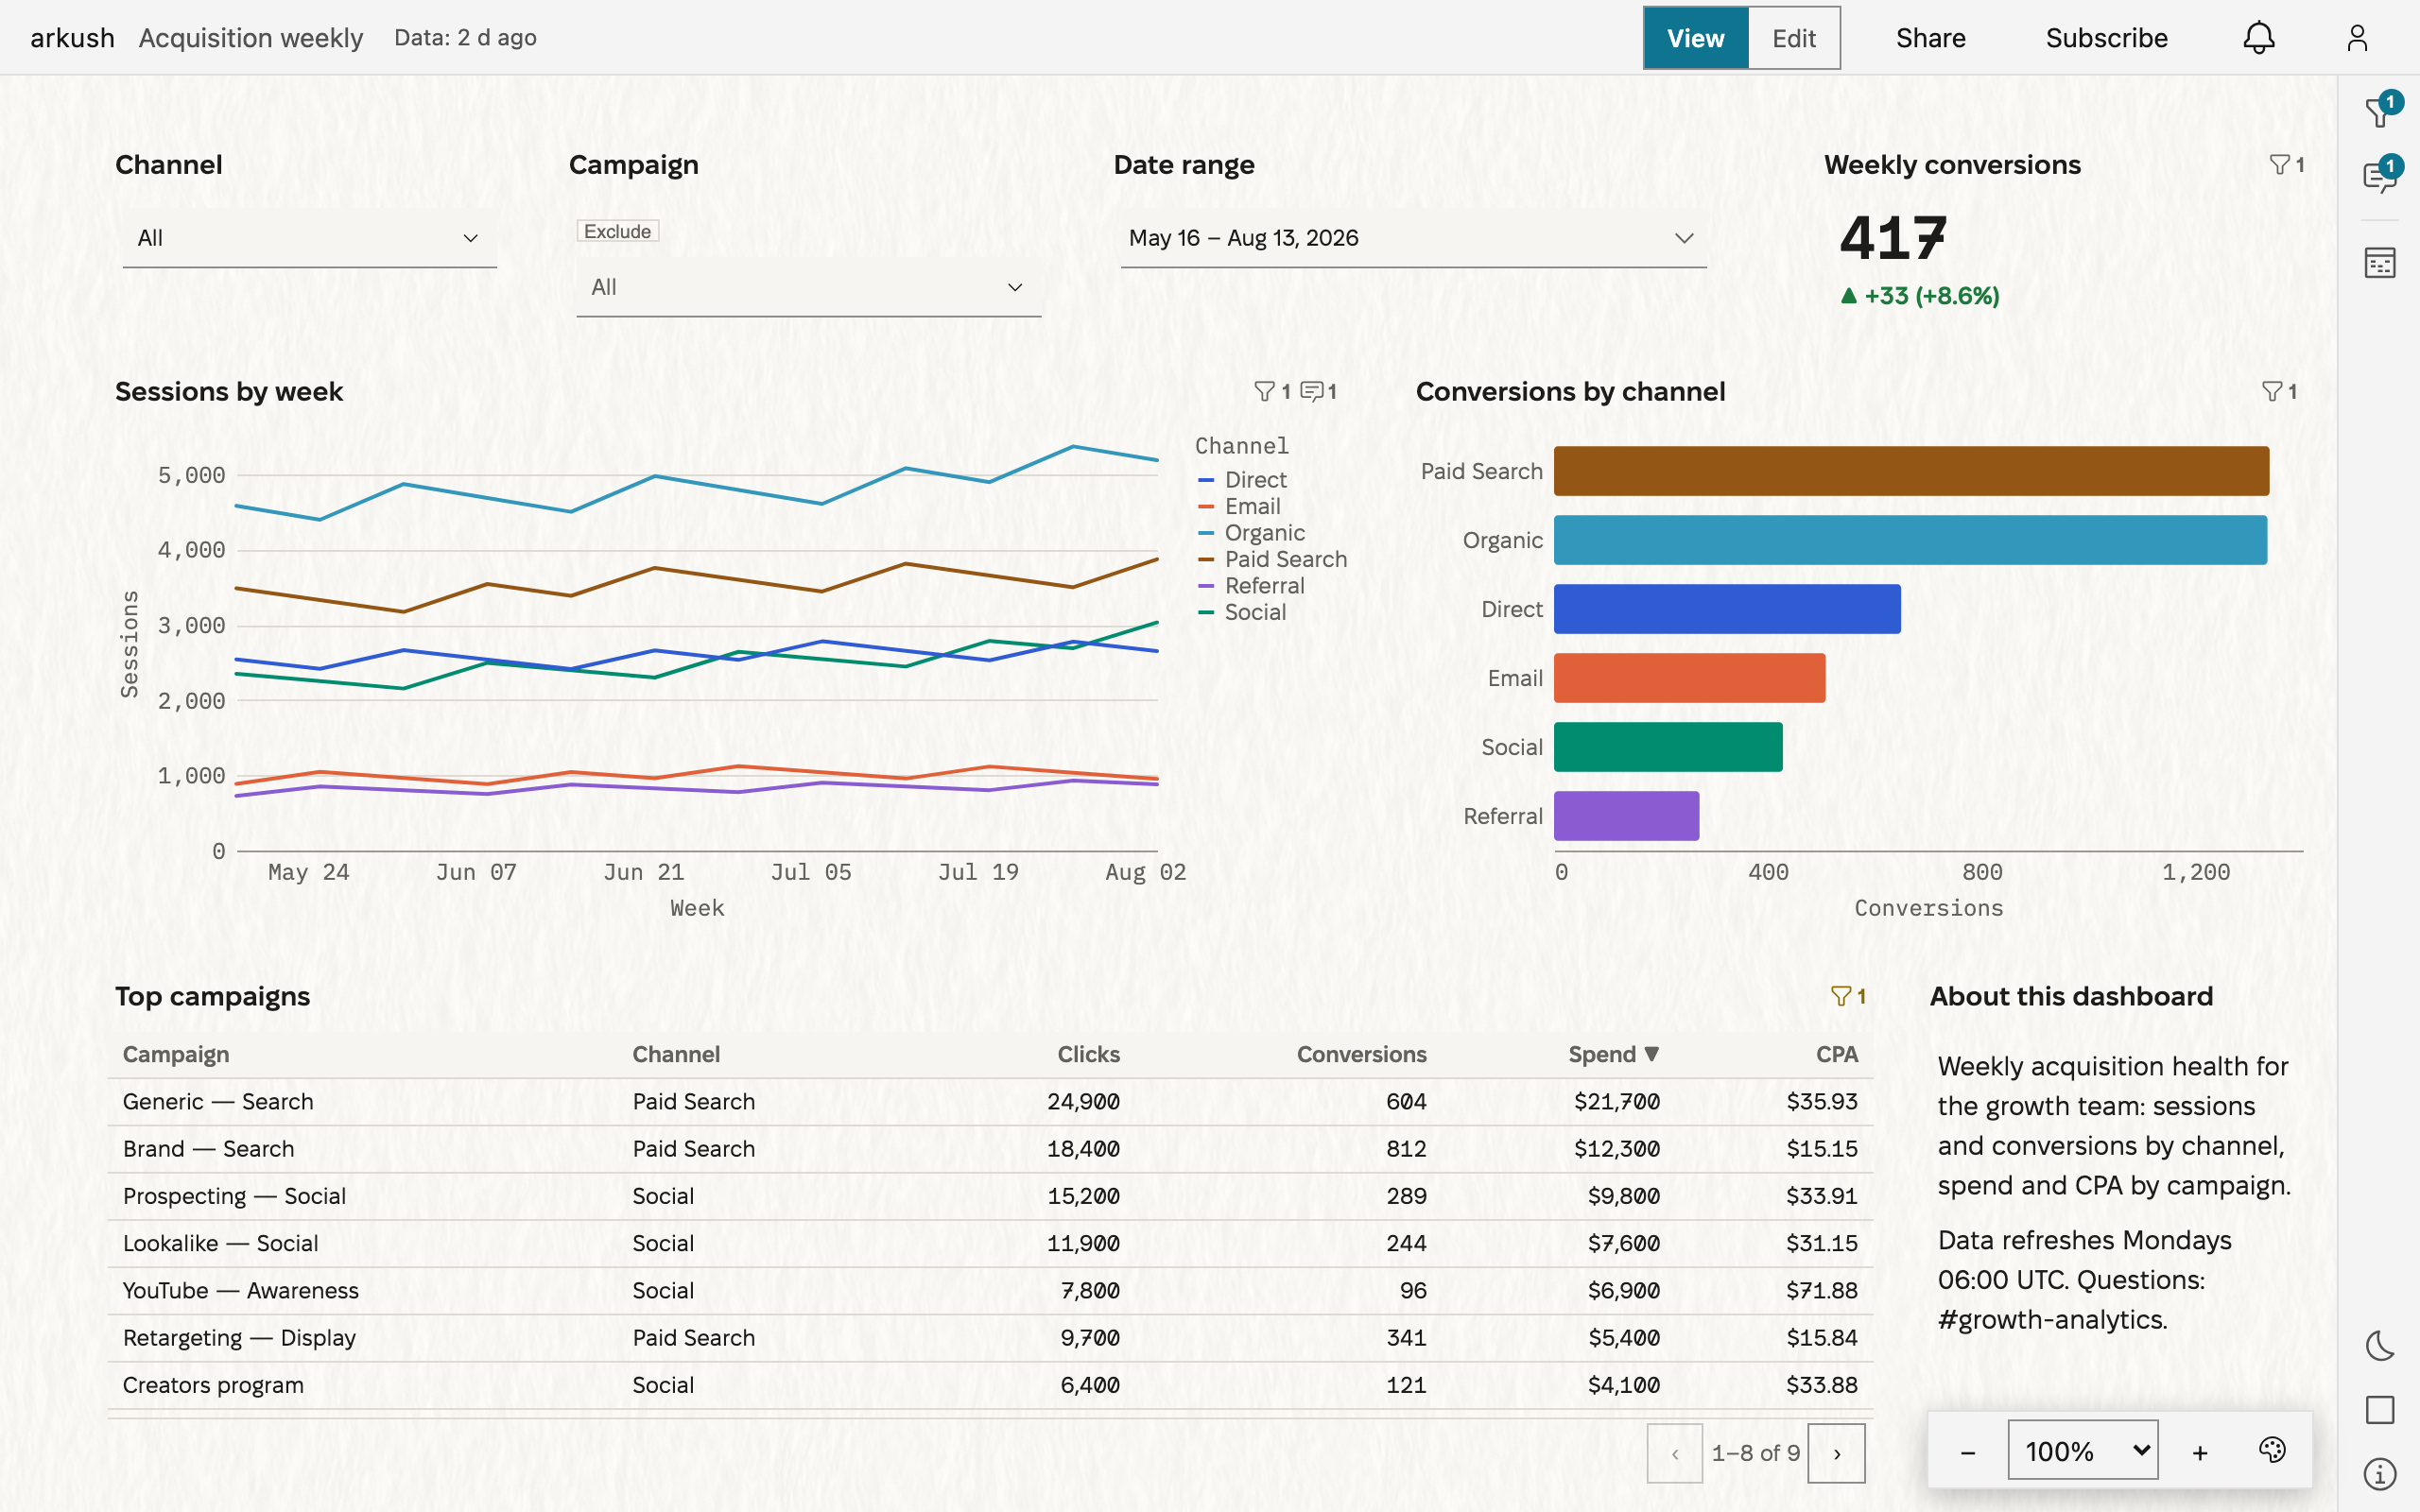
Task: Toggle fullscreen with the square sidebar icon
Action: pos(2380,1410)
